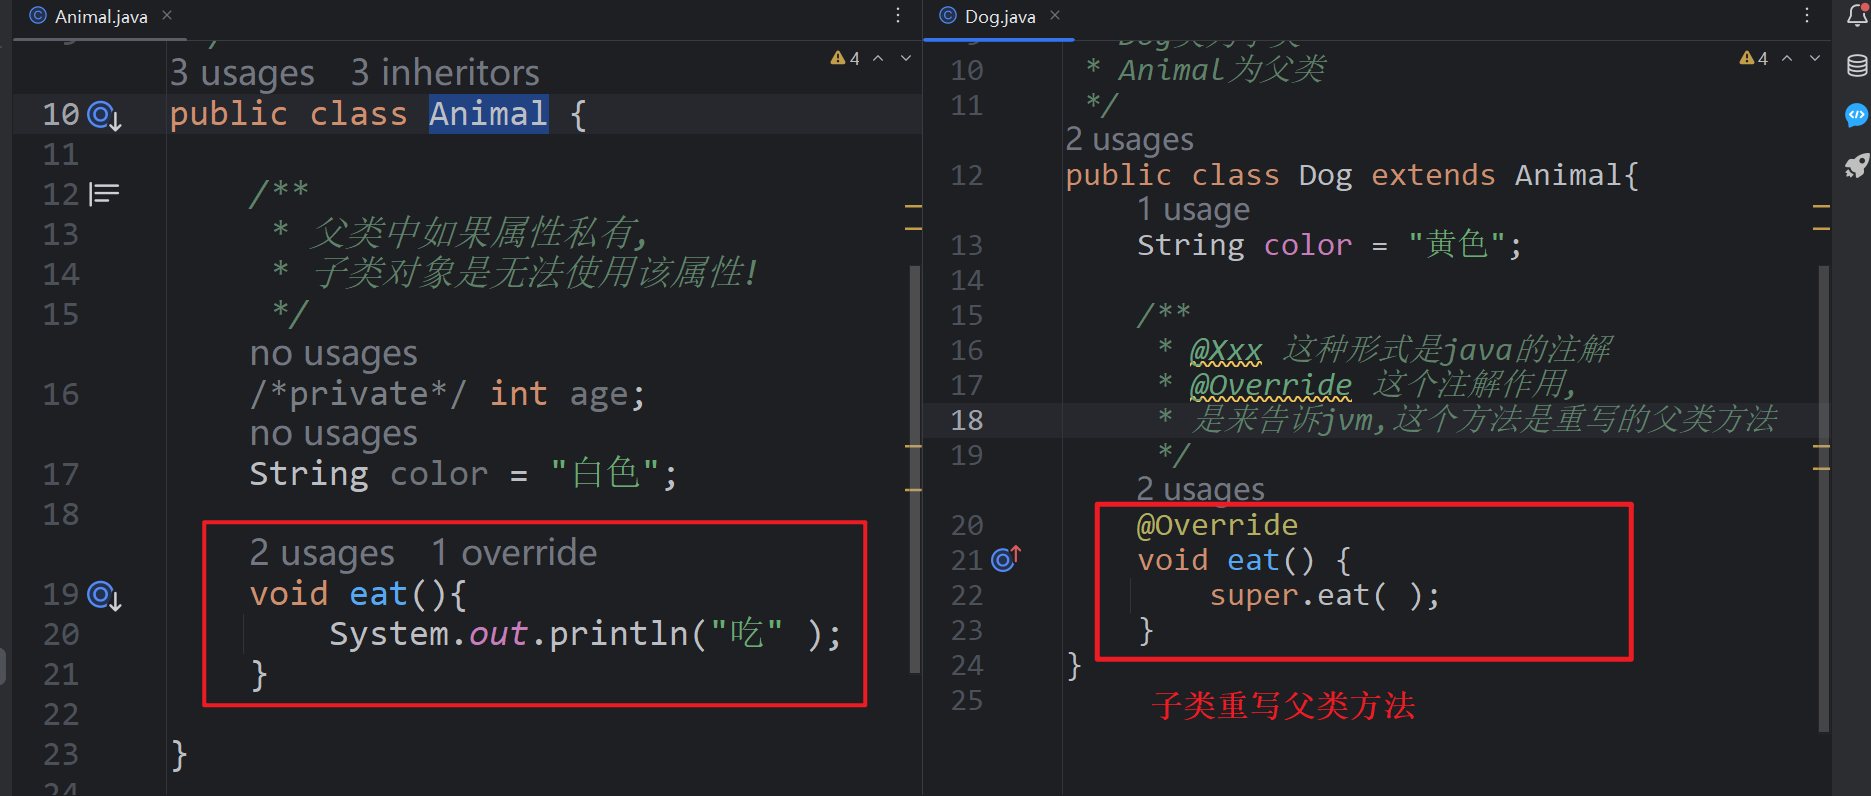The height and width of the screenshot is (796, 1871).
Task: Click 'extends' keyword in Dog class declaration
Action: pyautogui.click(x=1433, y=175)
